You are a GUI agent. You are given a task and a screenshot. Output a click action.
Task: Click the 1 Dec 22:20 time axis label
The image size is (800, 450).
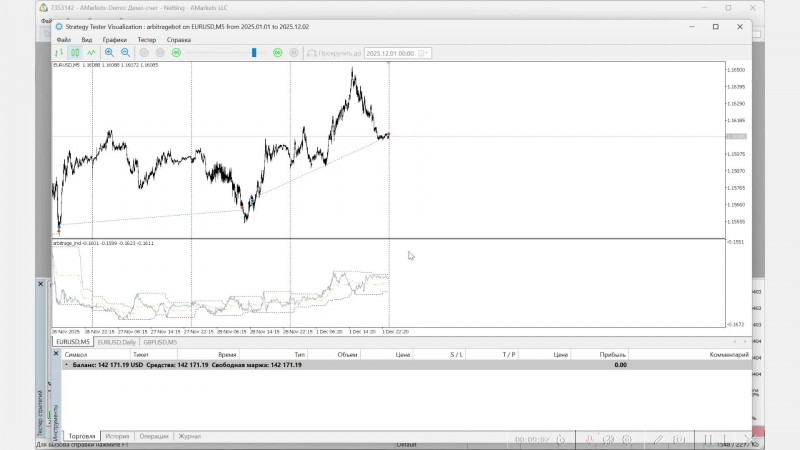coord(395,332)
